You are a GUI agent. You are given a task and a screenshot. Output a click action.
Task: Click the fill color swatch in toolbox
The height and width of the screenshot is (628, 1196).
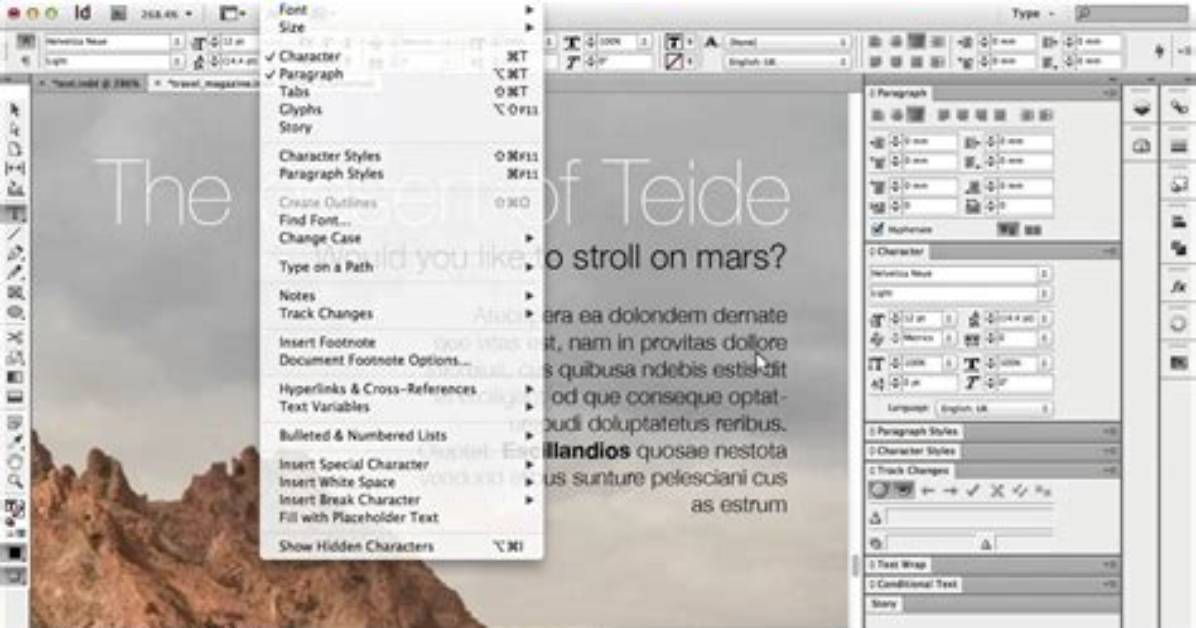pyautogui.click(x=13, y=506)
